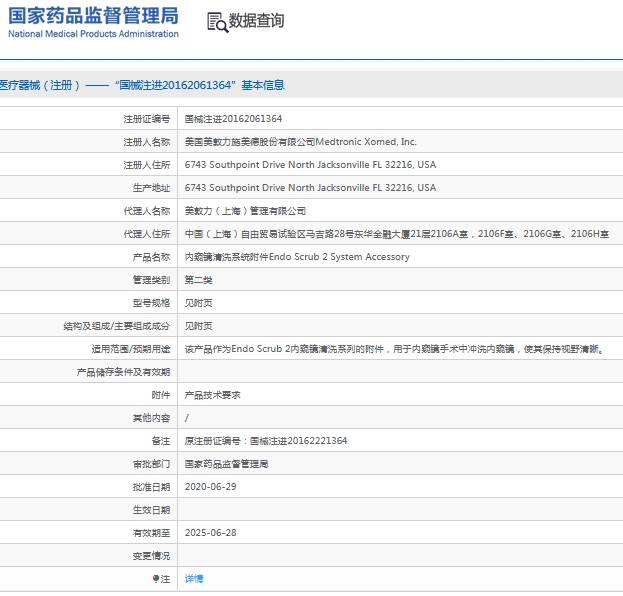623x596 pixels.
Task: Click the 审批部门 label
Action: [x=151, y=464]
